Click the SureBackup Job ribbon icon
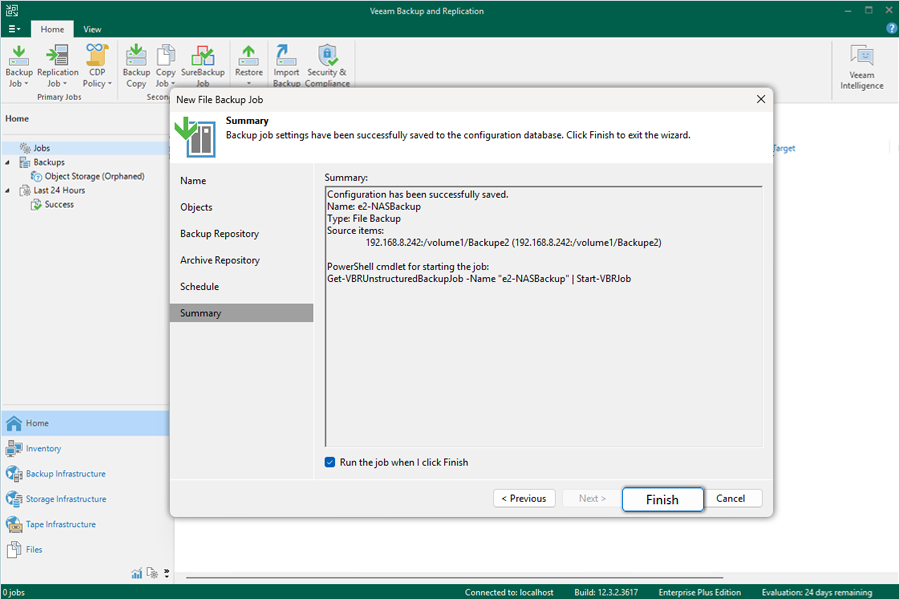 click(203, 66)
